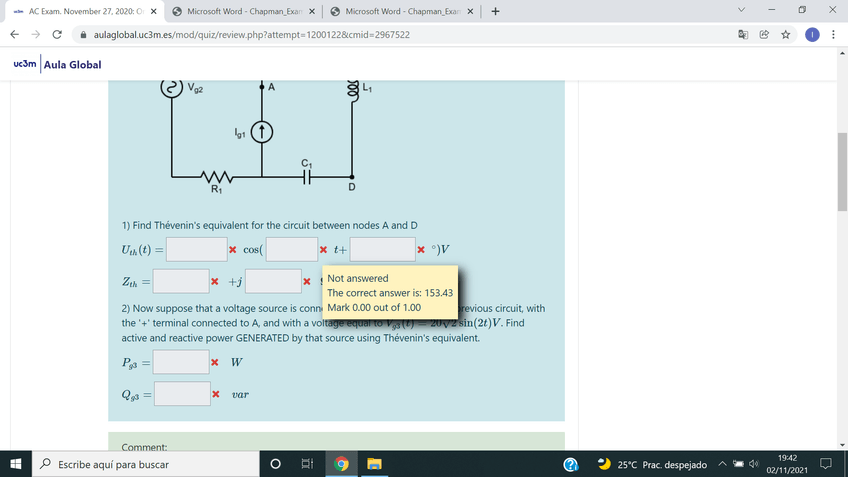Click the browser back arrow
The image size is (848, 477).
(x=14, y=34)
